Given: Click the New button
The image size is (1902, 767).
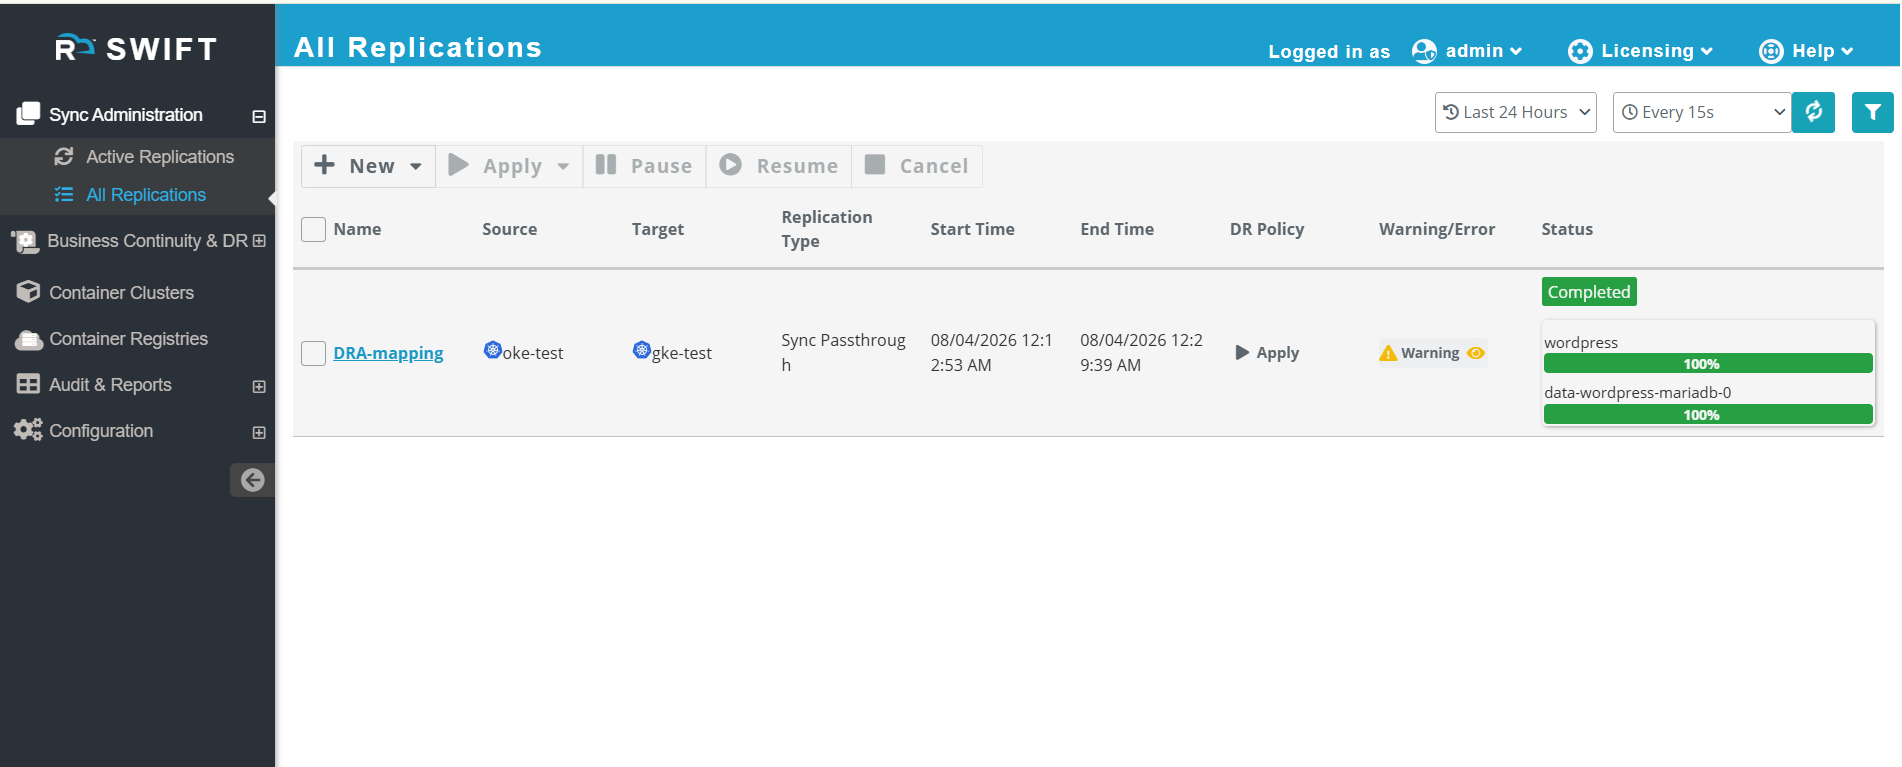Looking at the screenshot, I should pyautogui.click(x=368, y=166).
